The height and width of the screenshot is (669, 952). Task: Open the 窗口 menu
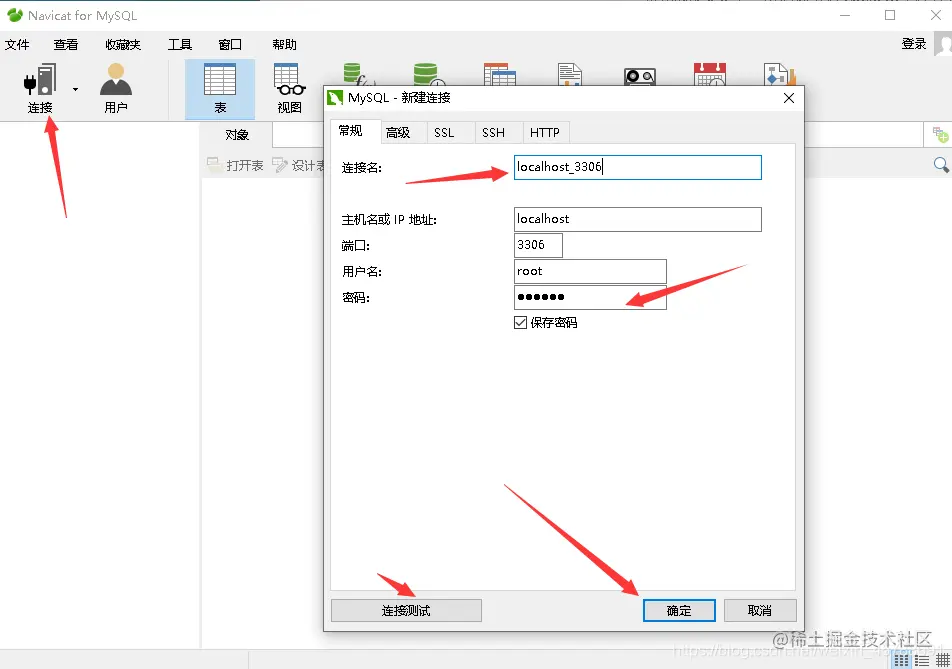pyautogui.click(x=230, y=44)
